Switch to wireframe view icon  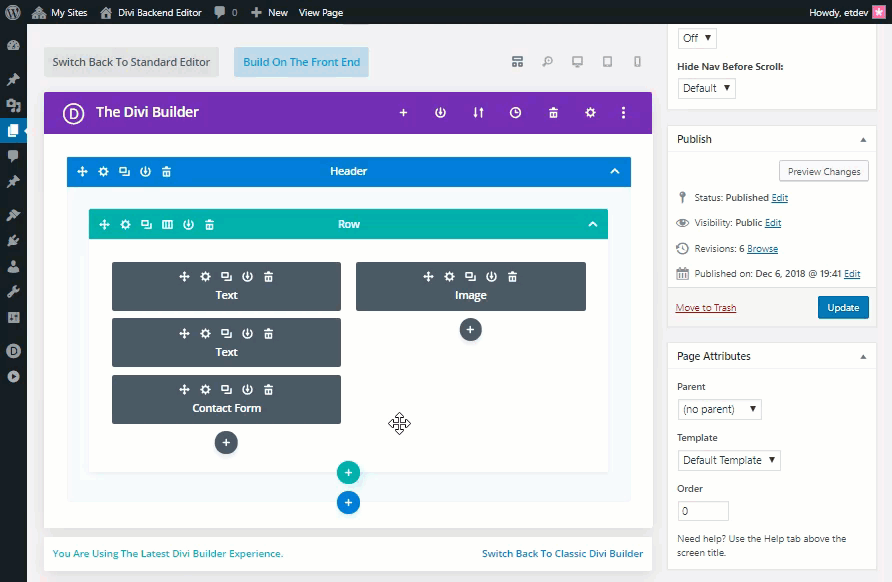pyautogui.click(x=517, y=61)
